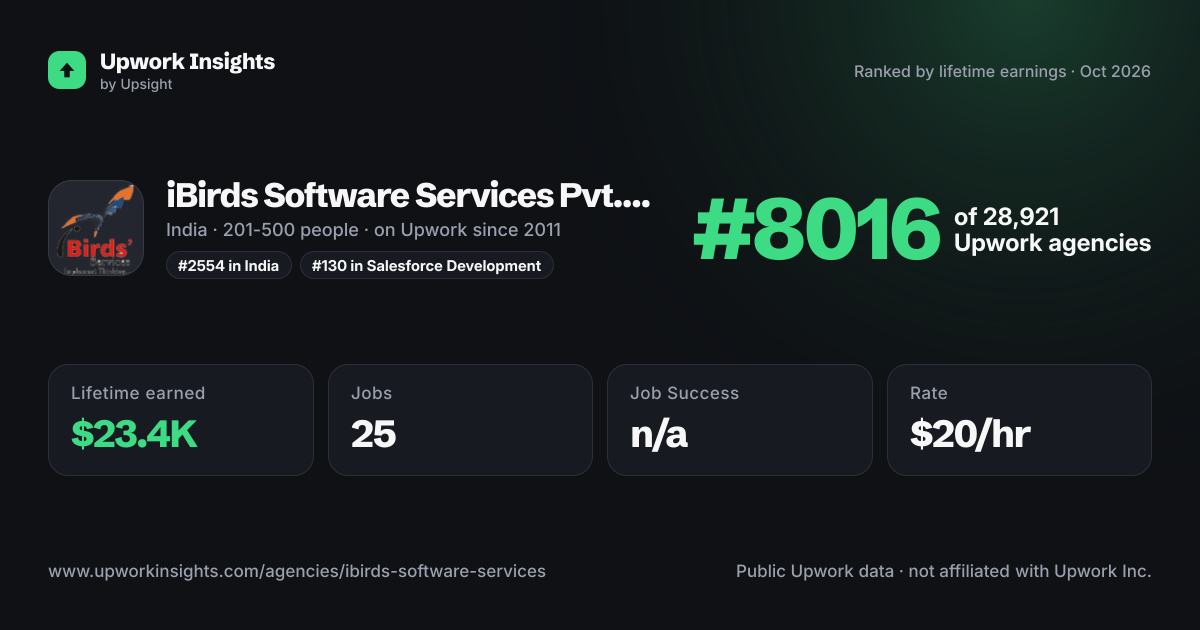This screenshot has height=630, width=1200.
Task: Click the 'Public Upwork data' disclaimer text
Action: click(x=944, y=572)
